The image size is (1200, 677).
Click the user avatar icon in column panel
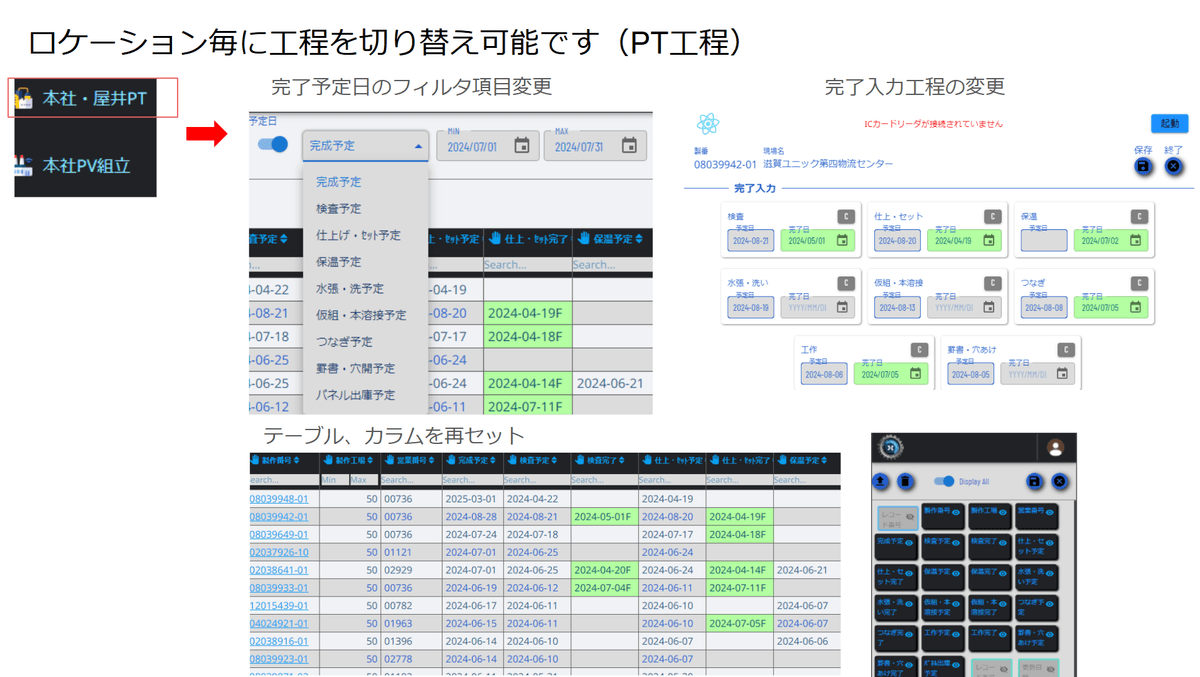(x=1055, y=448)
